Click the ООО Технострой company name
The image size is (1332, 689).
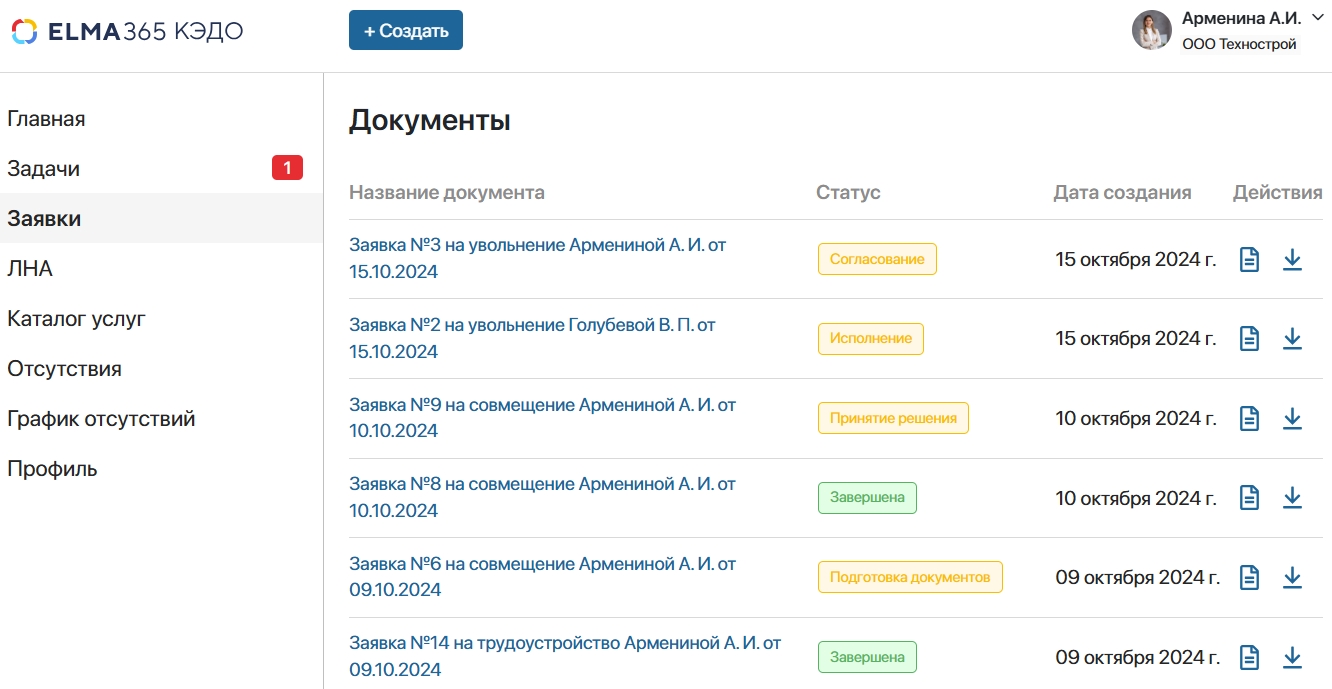(x=1239, y=44)
